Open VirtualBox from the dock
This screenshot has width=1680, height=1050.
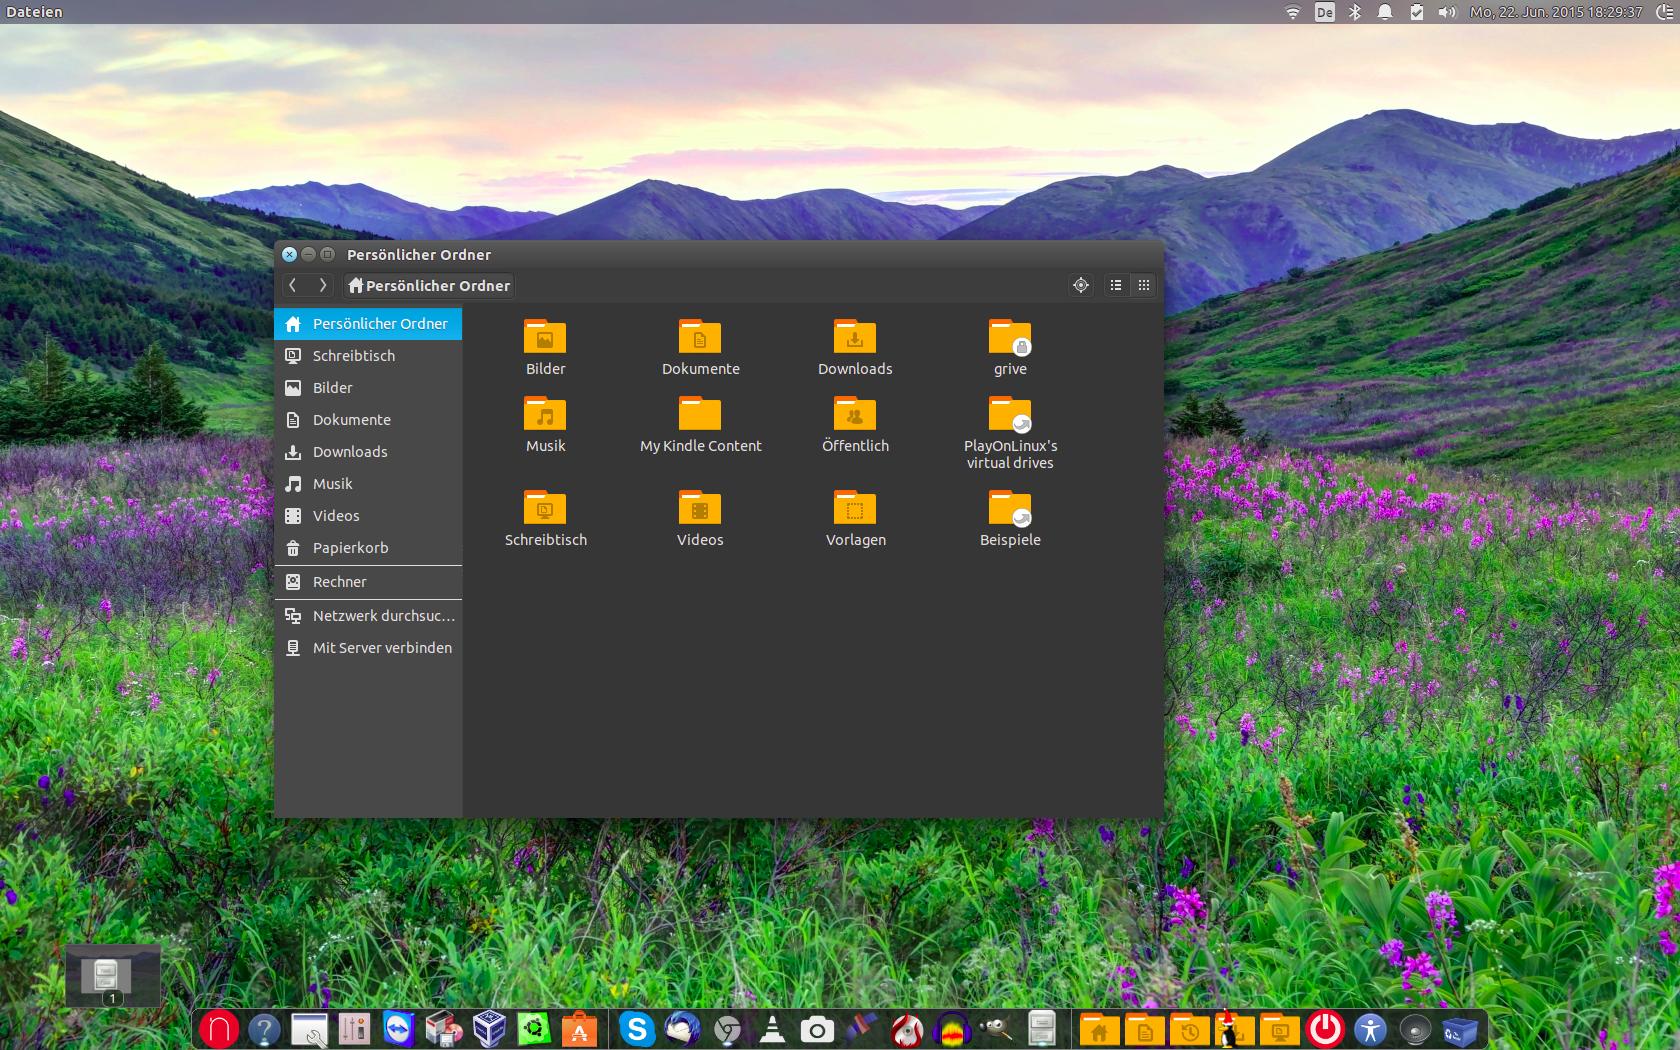[x=489, y=1029]
